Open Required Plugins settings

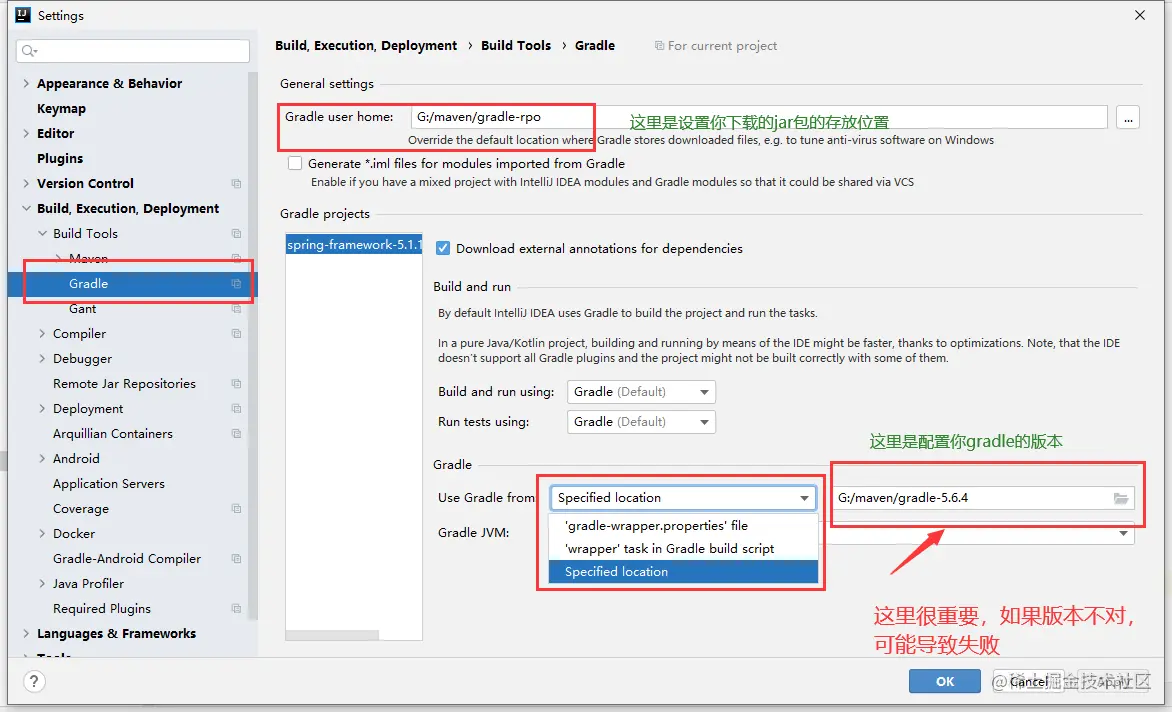[x=102, y=609]
